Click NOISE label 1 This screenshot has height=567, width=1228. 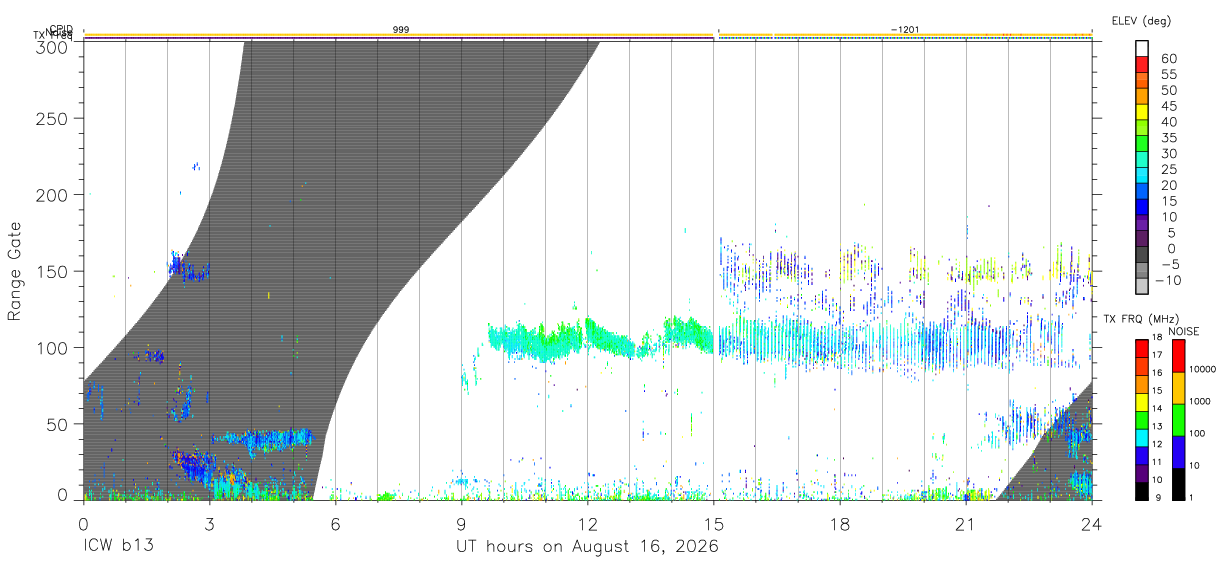[1191, 497]
